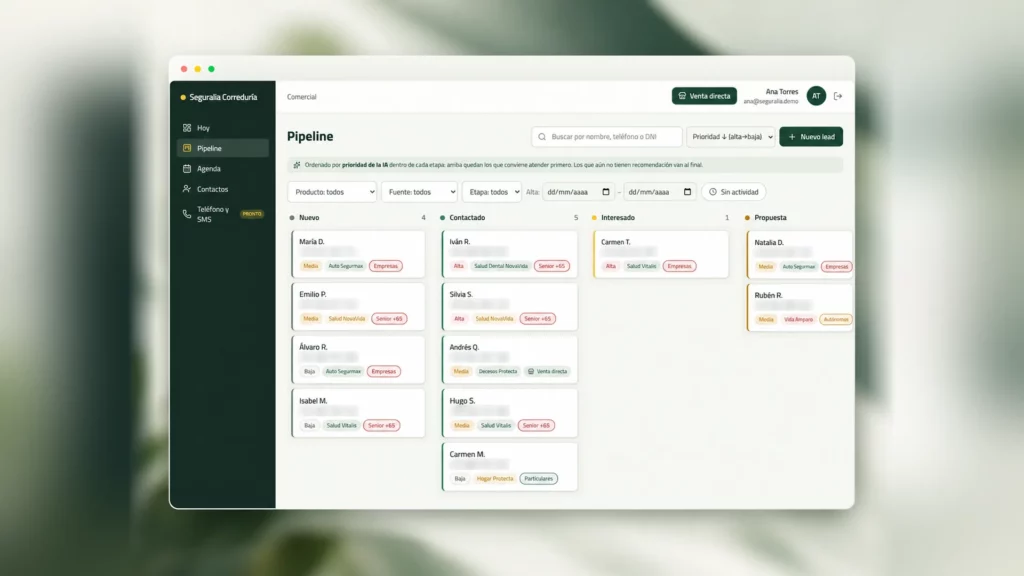Open Álvaro R. lead card
Image resolution: width=1024 pixels, height=576 pixels.
(x=358, y=360)
